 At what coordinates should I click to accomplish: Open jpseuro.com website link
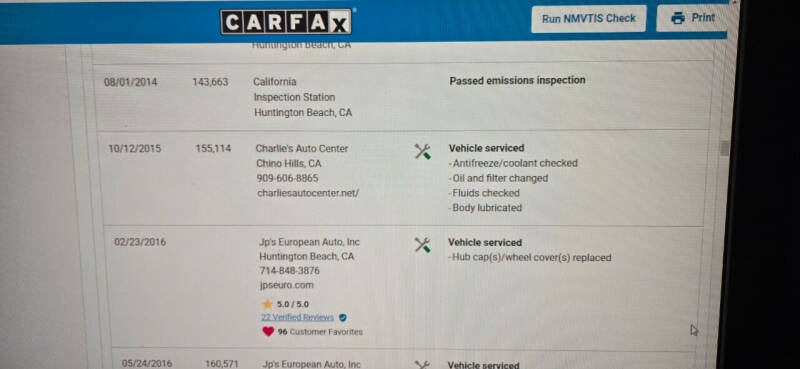click(x=287, y=285)
